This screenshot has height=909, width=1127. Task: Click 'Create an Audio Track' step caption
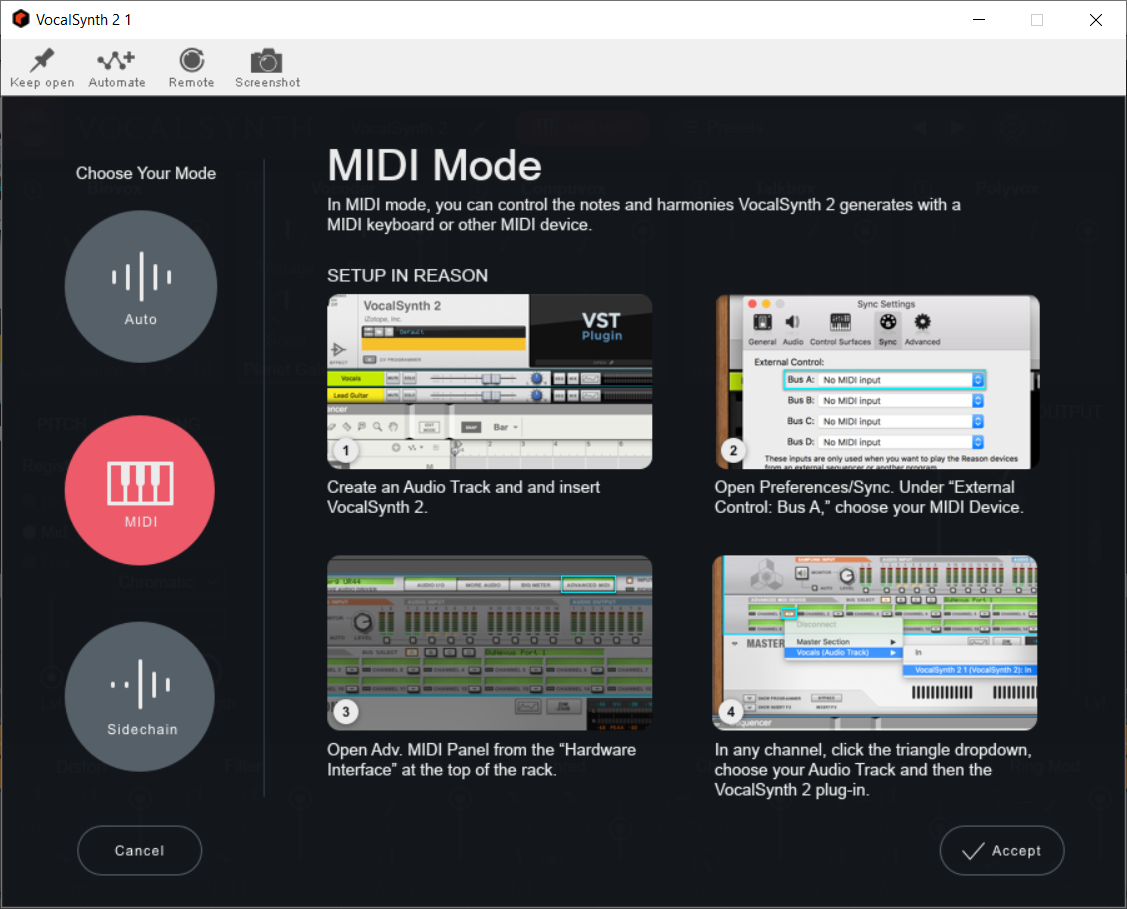tap(464, 497)
